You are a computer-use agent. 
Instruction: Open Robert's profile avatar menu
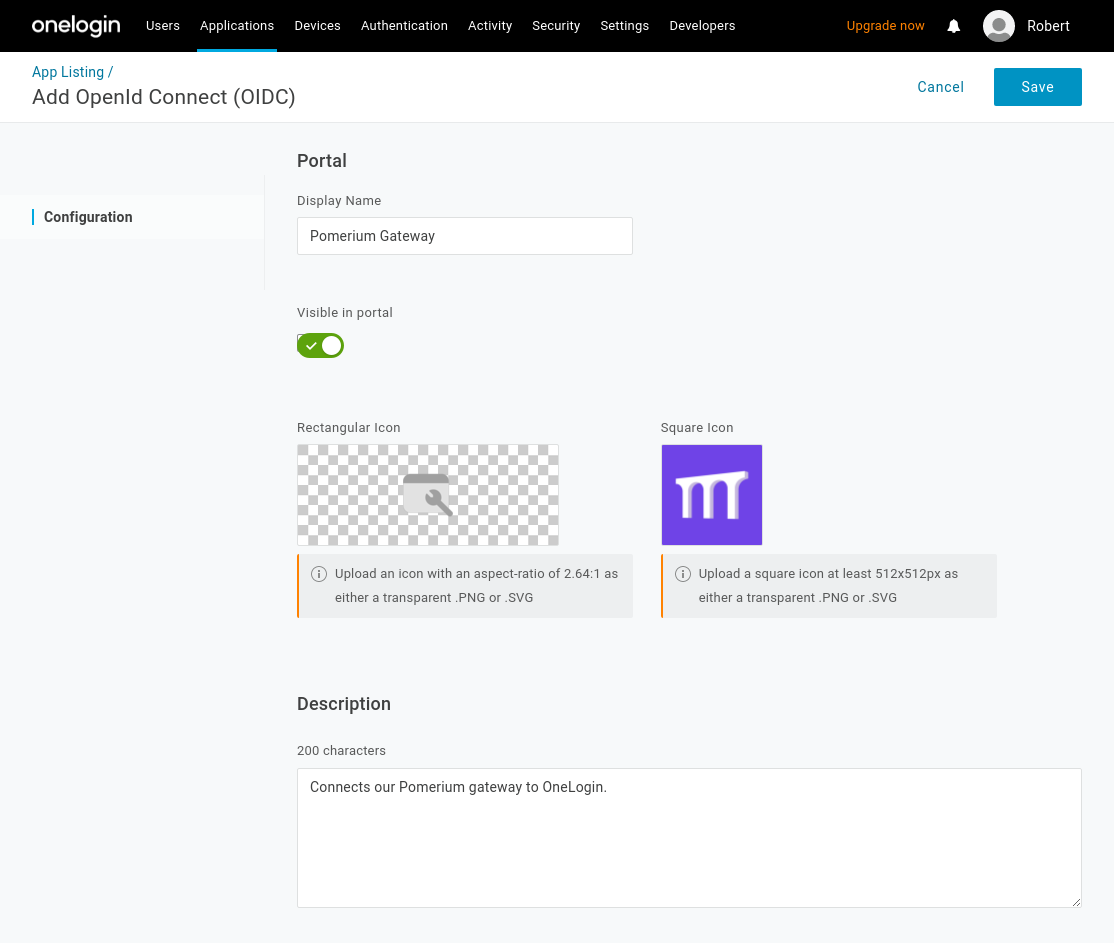(998, 26)
